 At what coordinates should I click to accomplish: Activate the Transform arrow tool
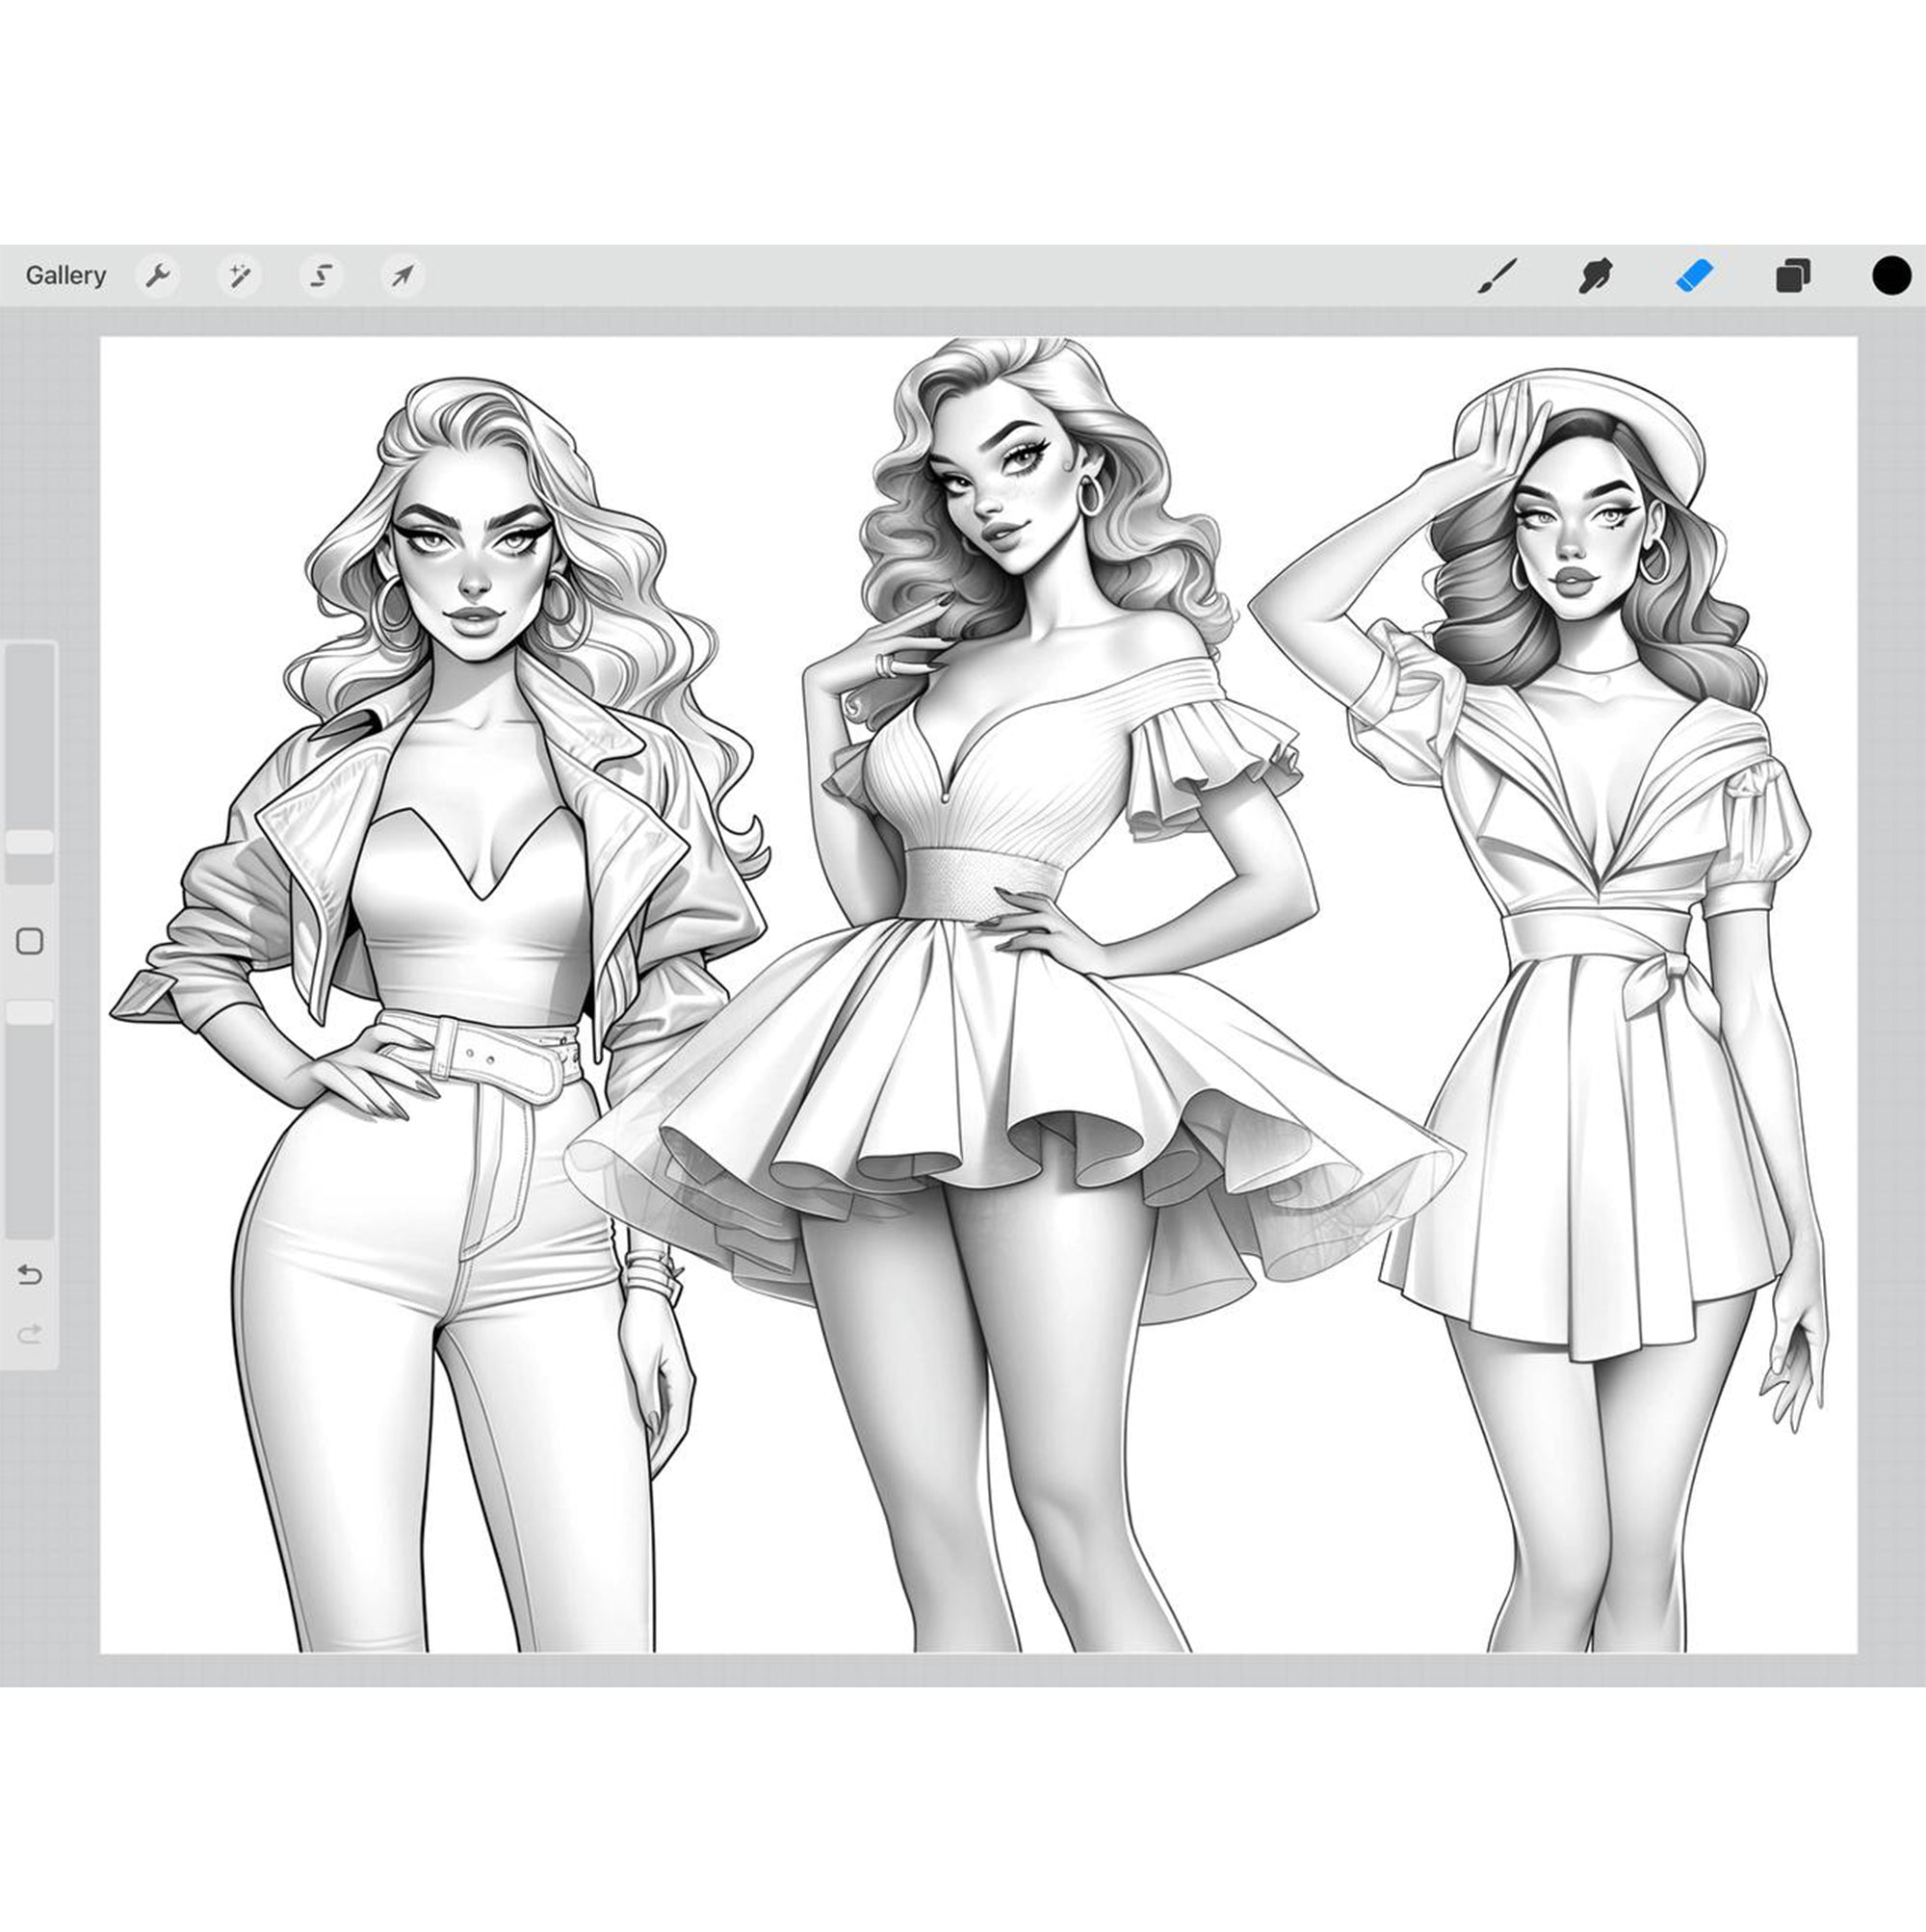(400, 275)
